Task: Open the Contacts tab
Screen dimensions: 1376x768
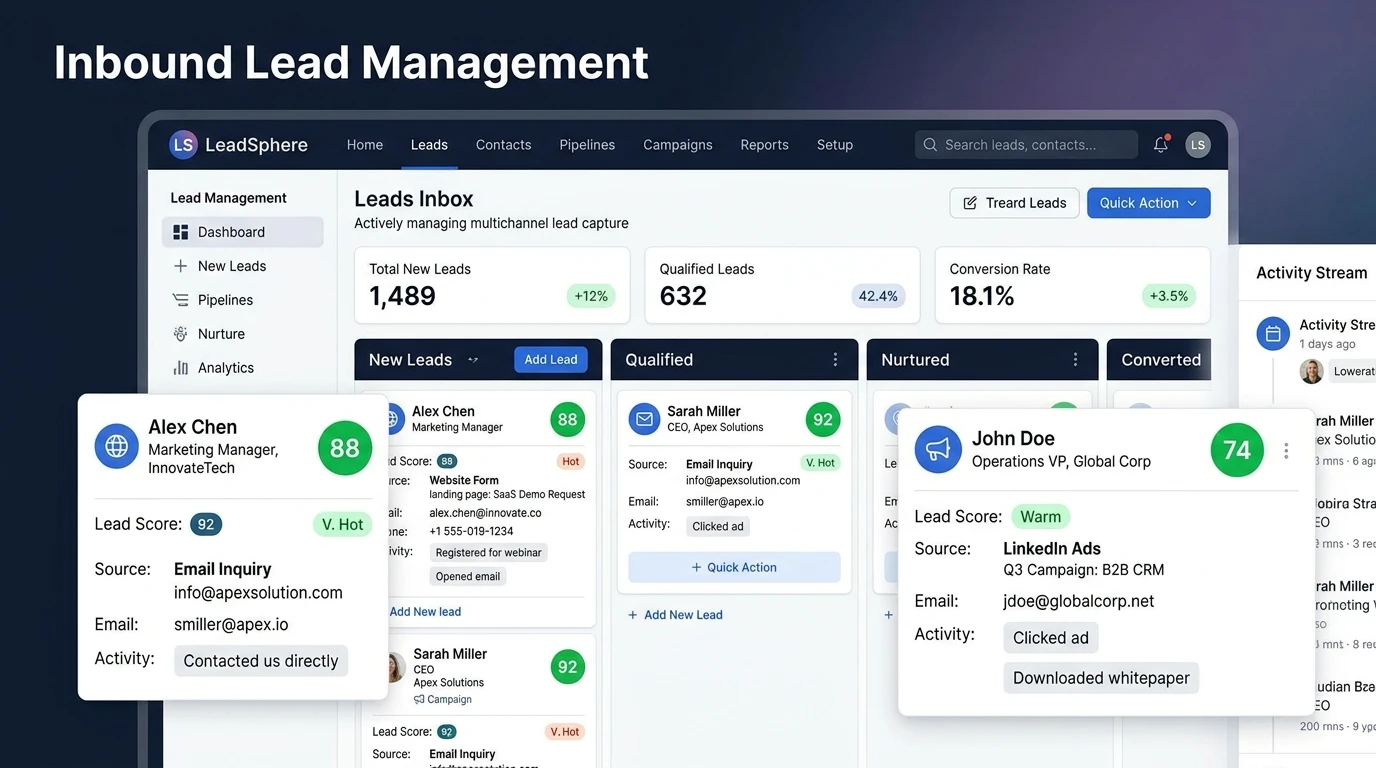Action: pyautogui.click(x=504, y=145)
